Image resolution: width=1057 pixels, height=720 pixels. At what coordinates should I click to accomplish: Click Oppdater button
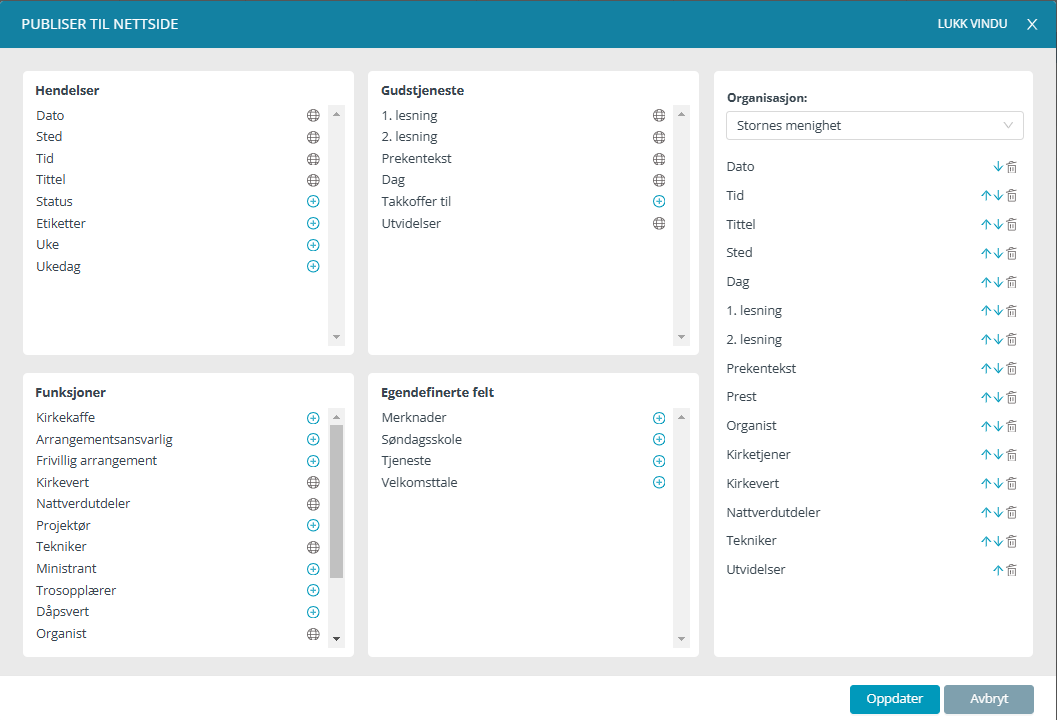pos(894,699)
